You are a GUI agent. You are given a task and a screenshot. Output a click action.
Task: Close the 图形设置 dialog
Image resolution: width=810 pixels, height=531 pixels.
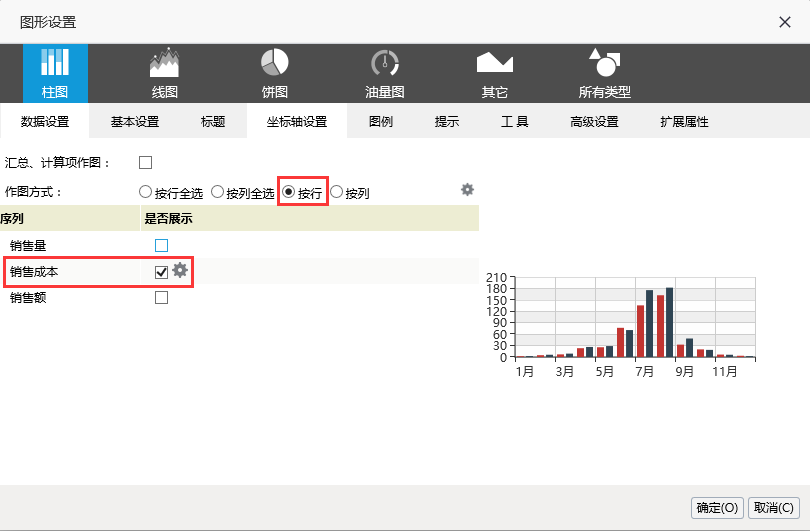(785, 22)
